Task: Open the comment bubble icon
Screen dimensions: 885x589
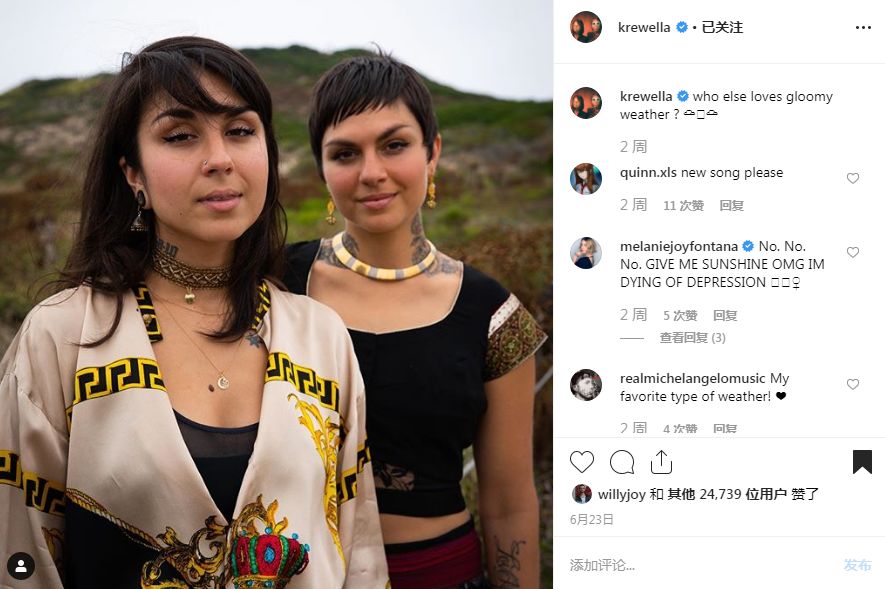Action: click(x=622, y=462)
